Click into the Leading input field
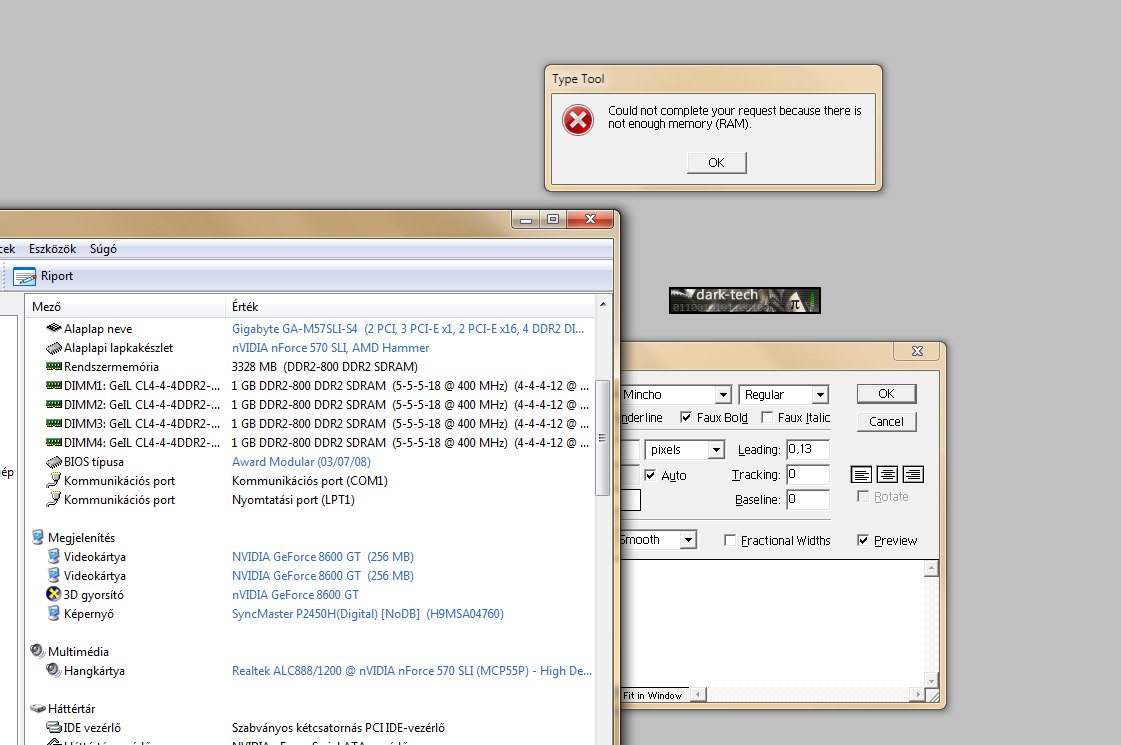1121x745 pixels. pyautogui.click(x=807, y=450)
